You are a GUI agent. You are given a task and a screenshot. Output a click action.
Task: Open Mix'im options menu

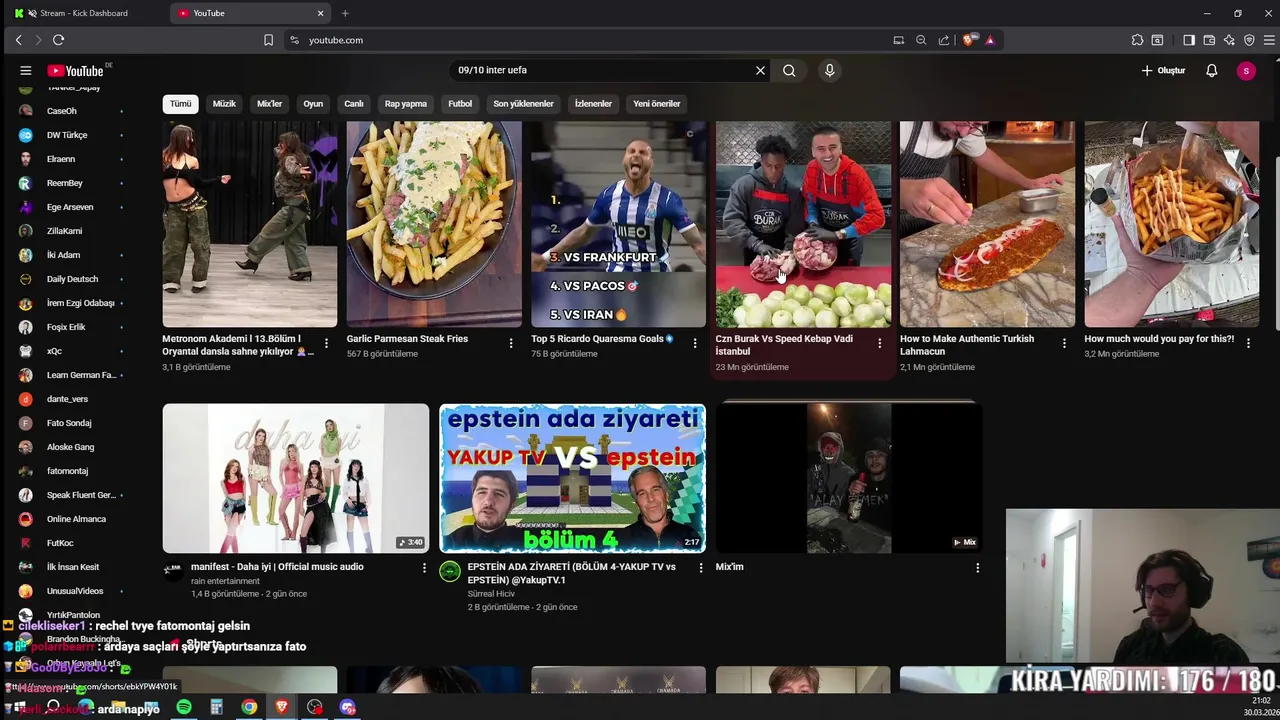coord(977,568)
